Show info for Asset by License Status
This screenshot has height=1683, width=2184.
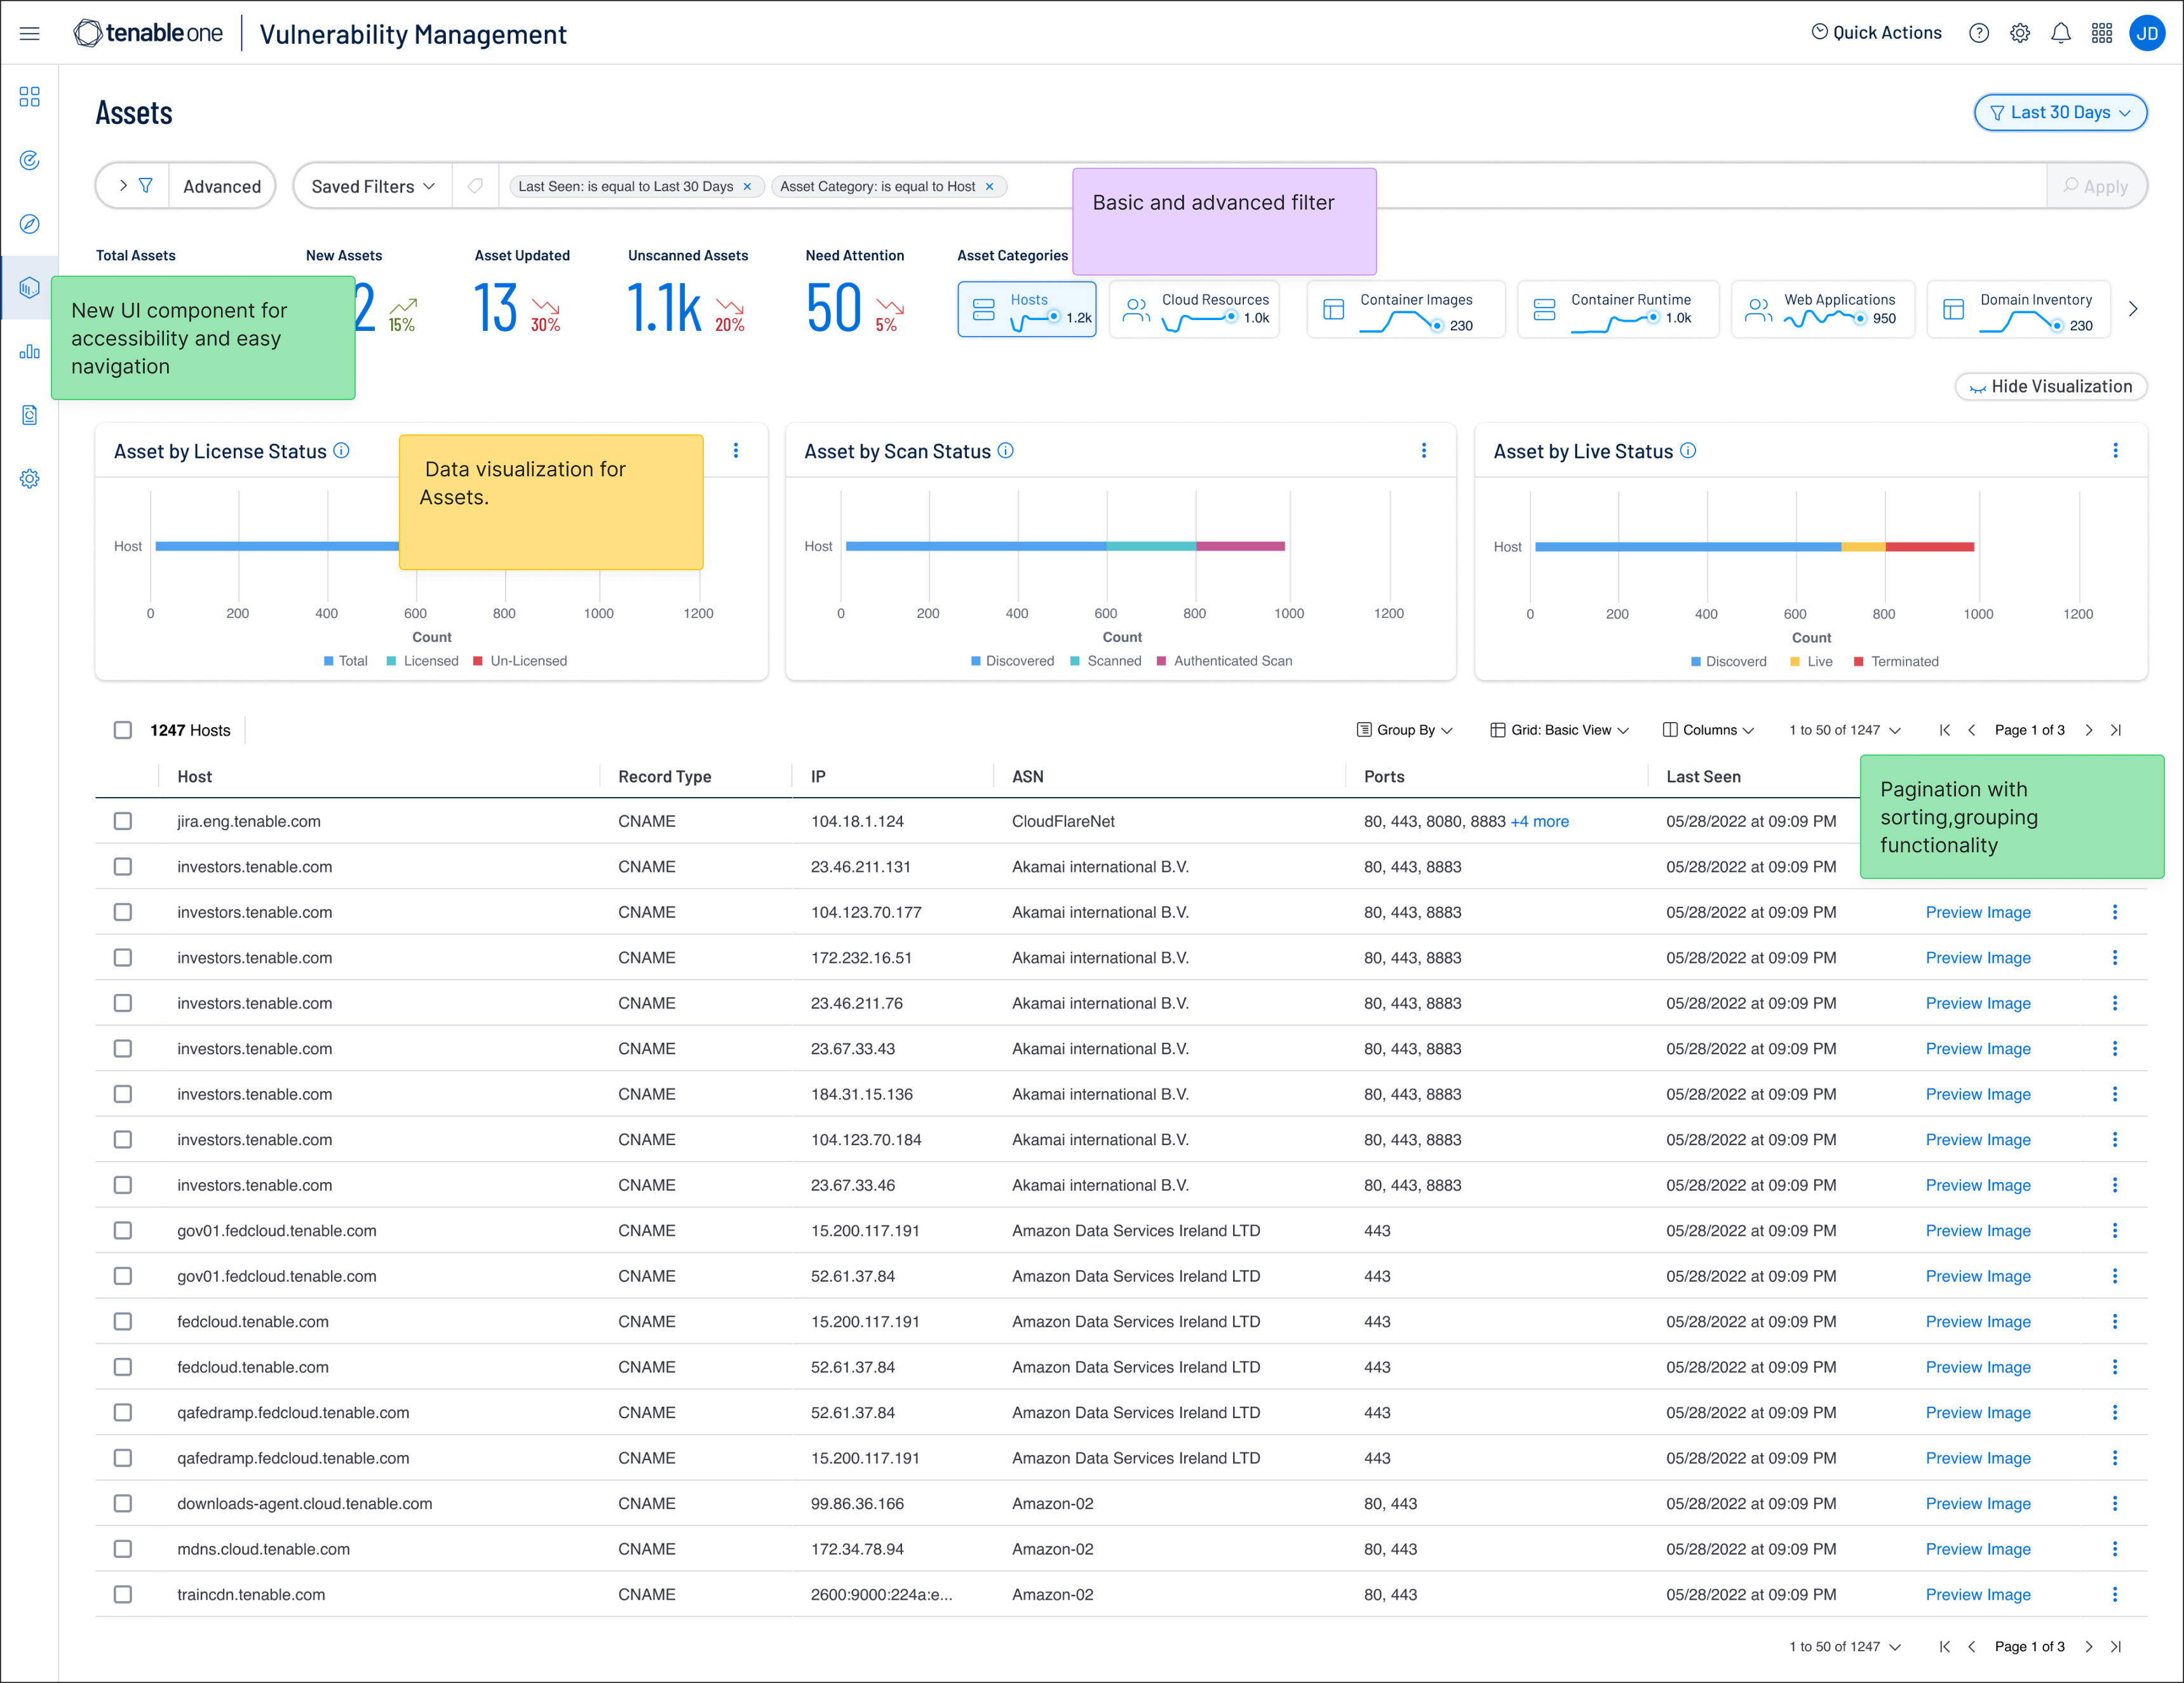click(341, 451)
